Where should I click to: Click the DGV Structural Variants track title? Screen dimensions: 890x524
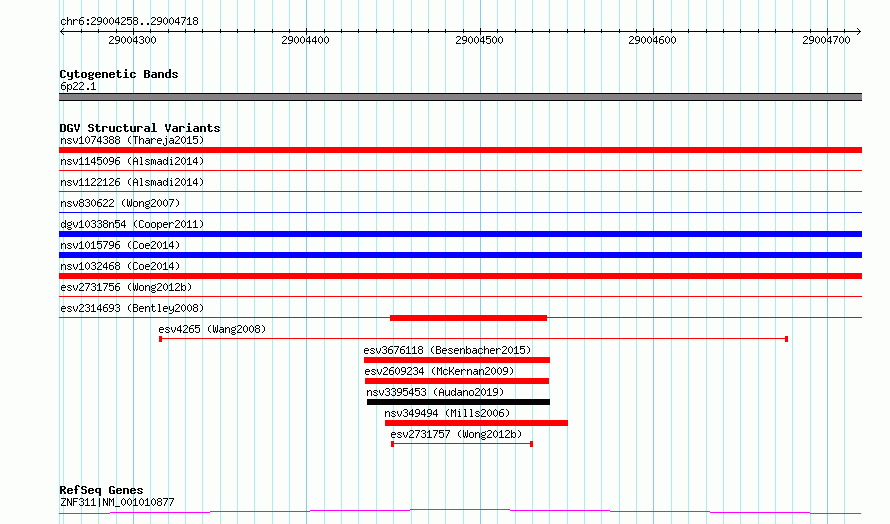pyautogui.click(x=140, y=128)
